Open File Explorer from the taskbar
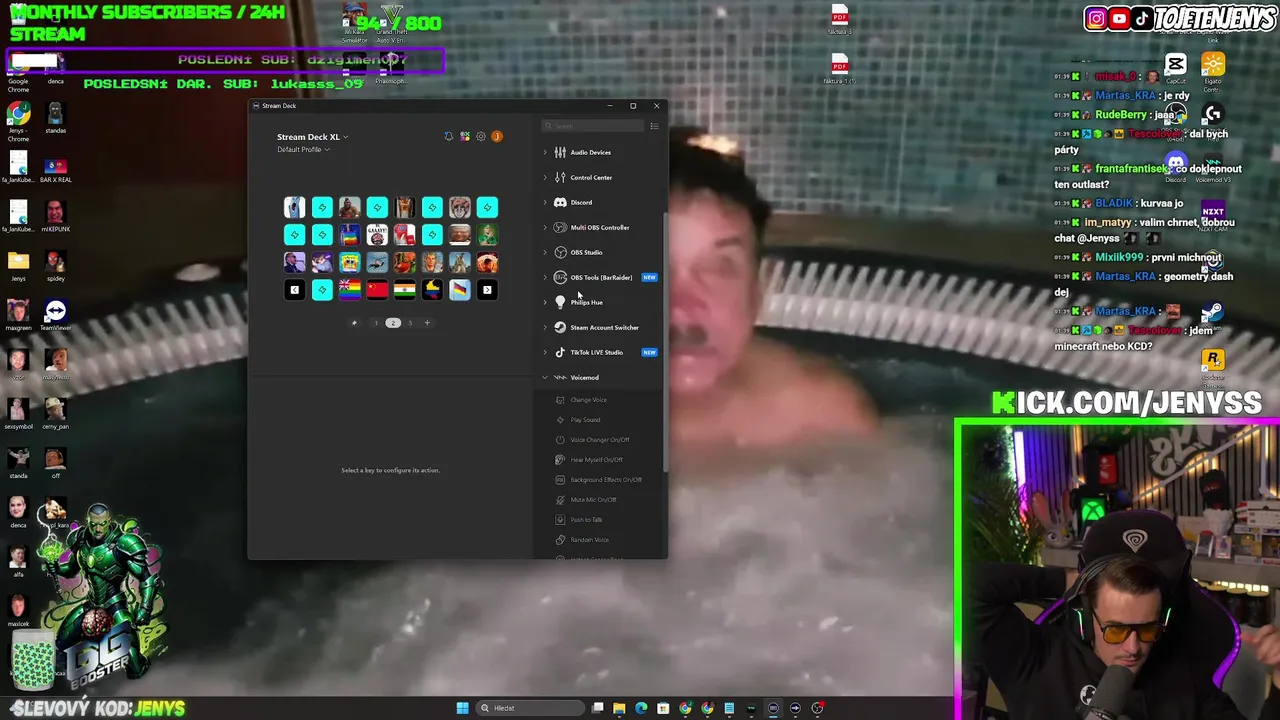Screen dimensions: 1280x720 [619, 708]
